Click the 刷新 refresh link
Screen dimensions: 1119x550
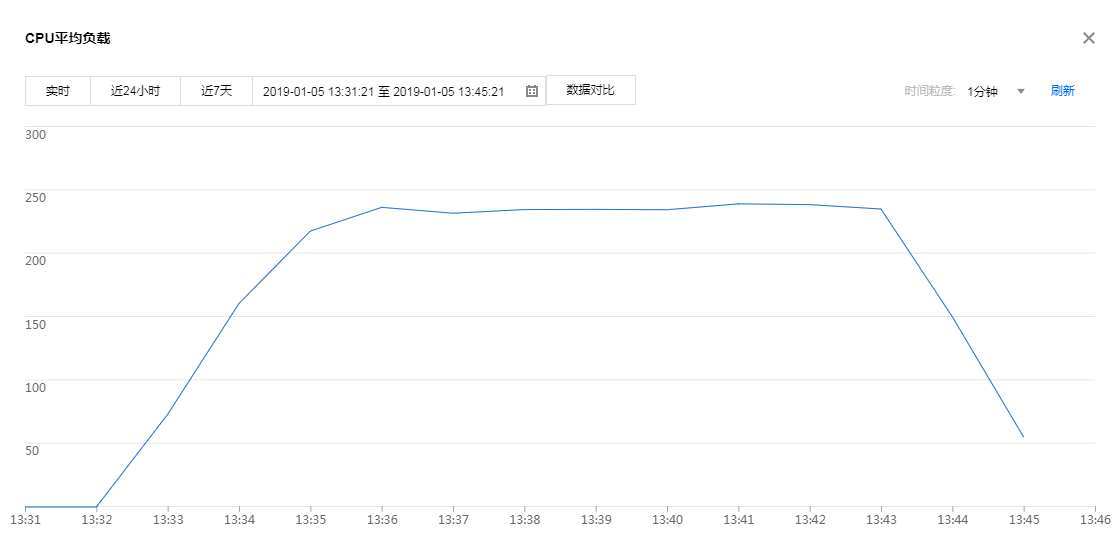1062,91
